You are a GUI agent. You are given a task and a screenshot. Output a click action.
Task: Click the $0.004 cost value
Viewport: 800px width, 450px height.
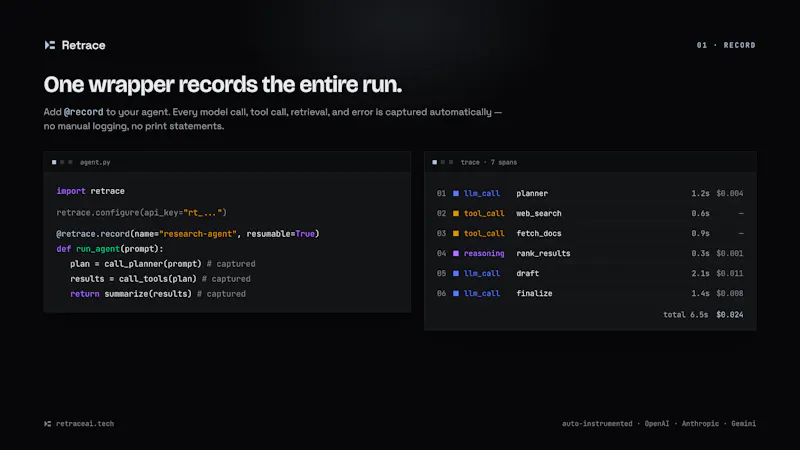pos(730,193)
